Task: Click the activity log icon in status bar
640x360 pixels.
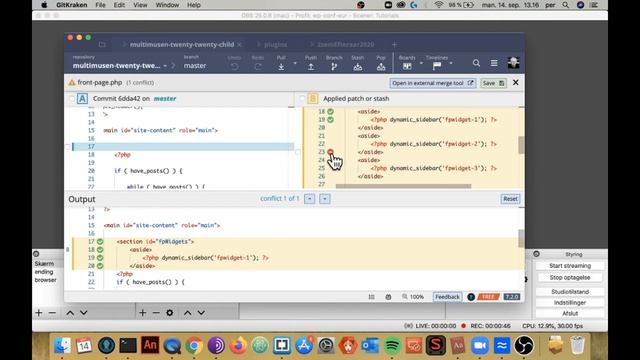Action: point(371,297)
